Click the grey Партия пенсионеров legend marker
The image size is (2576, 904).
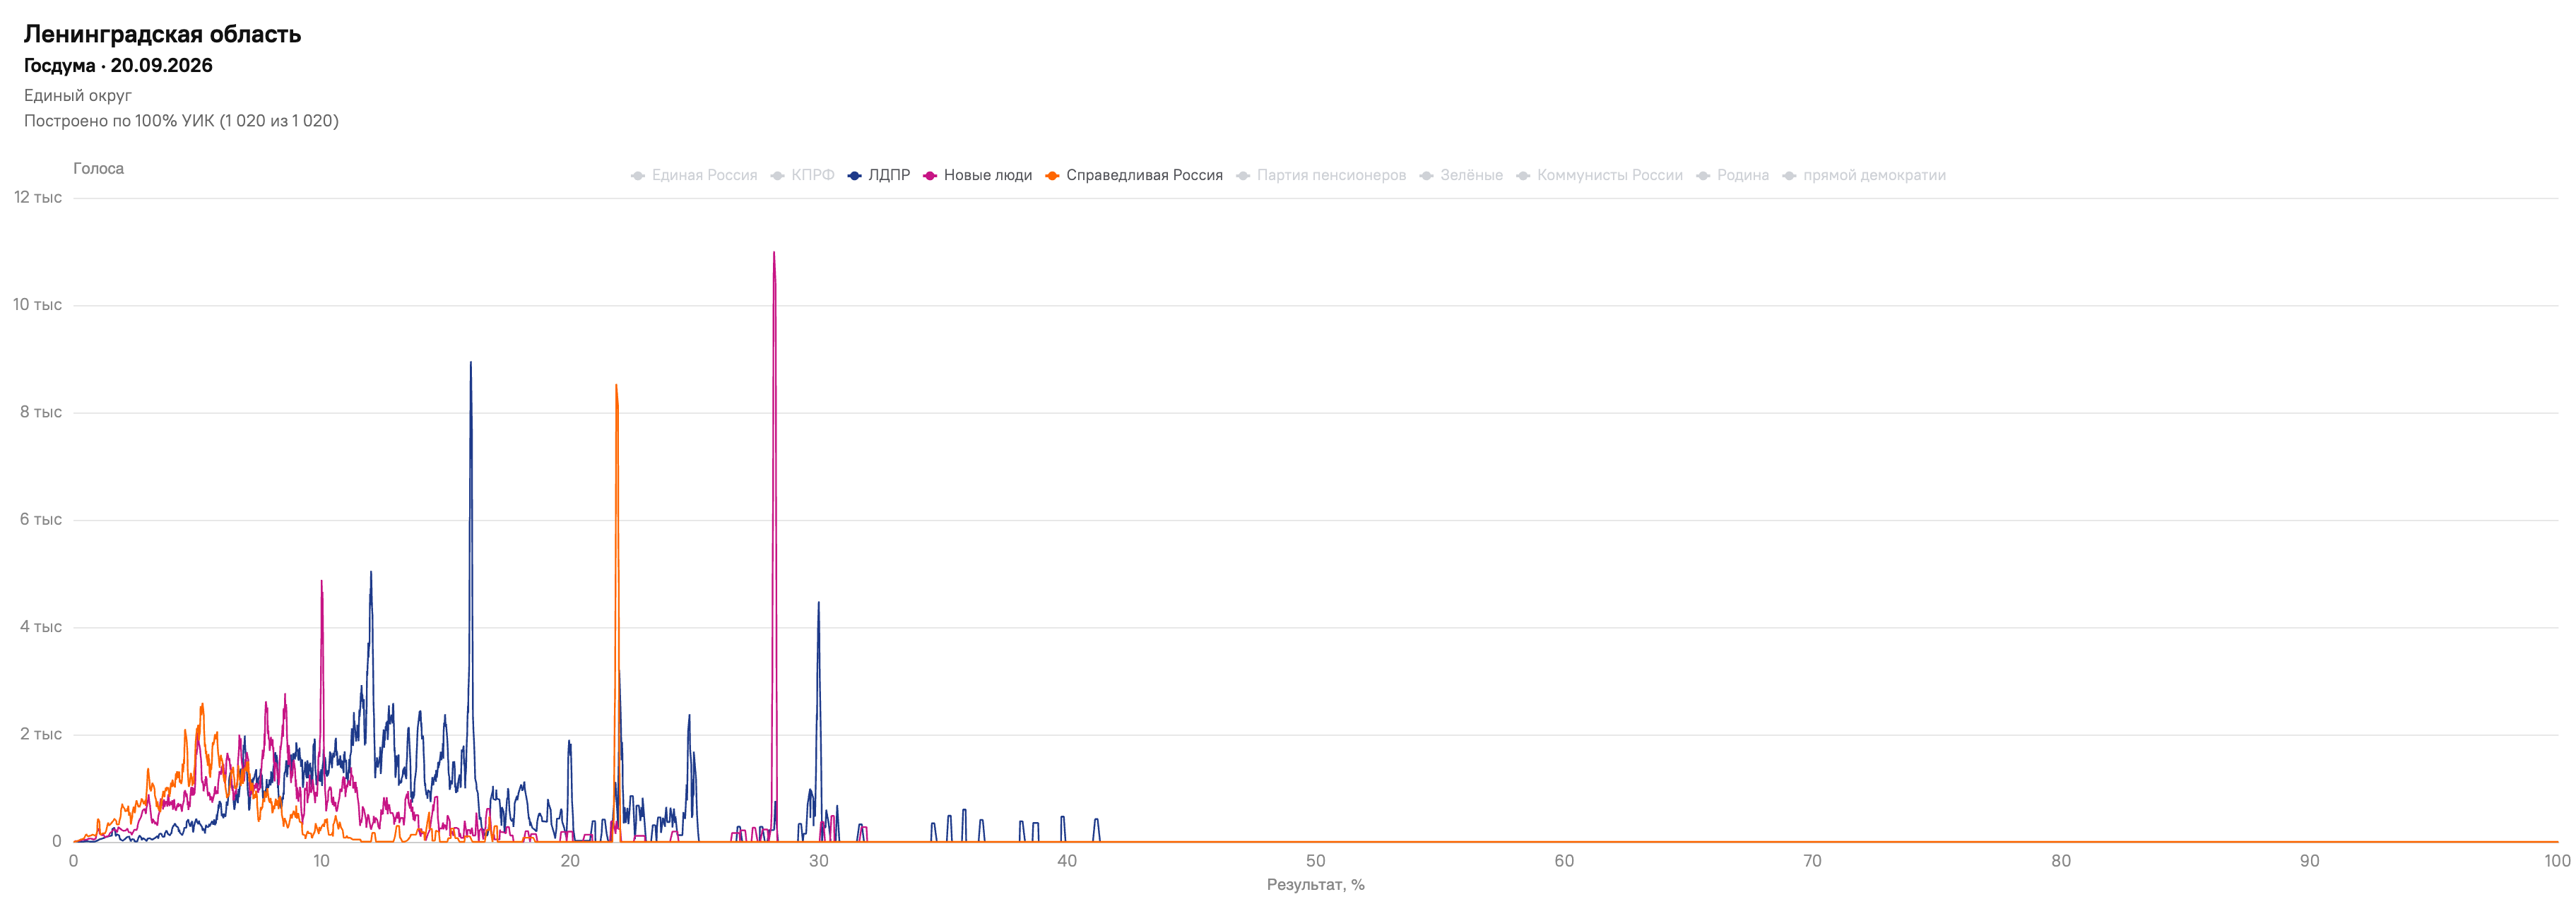[x=1243, y=176]
